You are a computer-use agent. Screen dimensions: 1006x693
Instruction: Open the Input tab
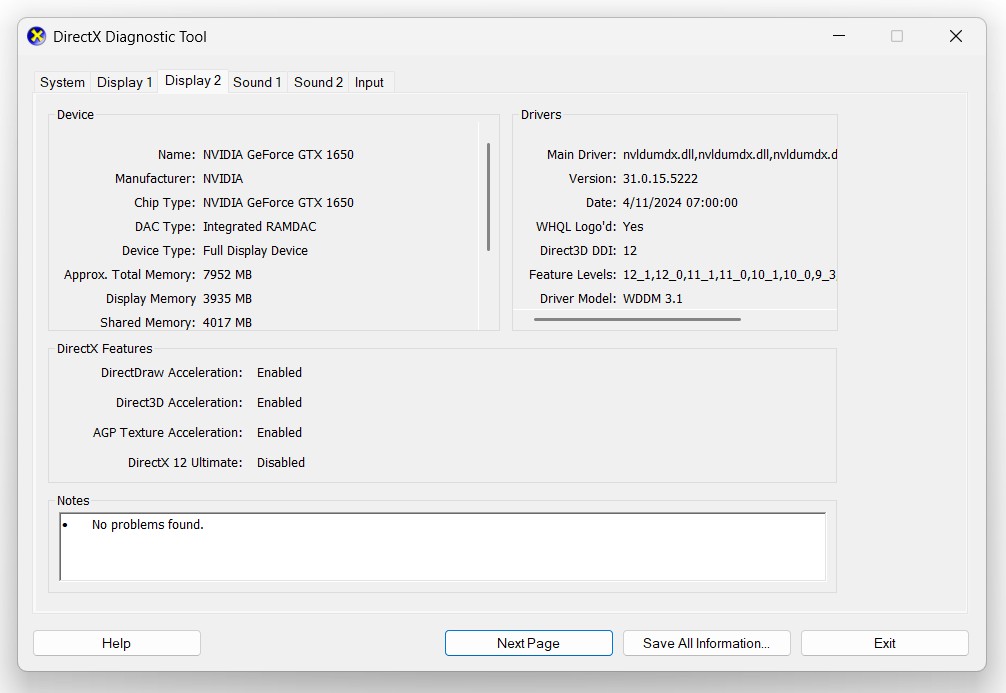tap(369, 83)
